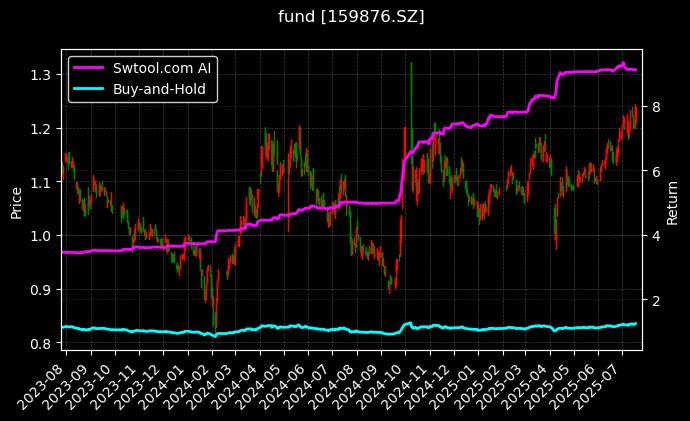Click the 8 return tick label

click(x=657, y=107)
